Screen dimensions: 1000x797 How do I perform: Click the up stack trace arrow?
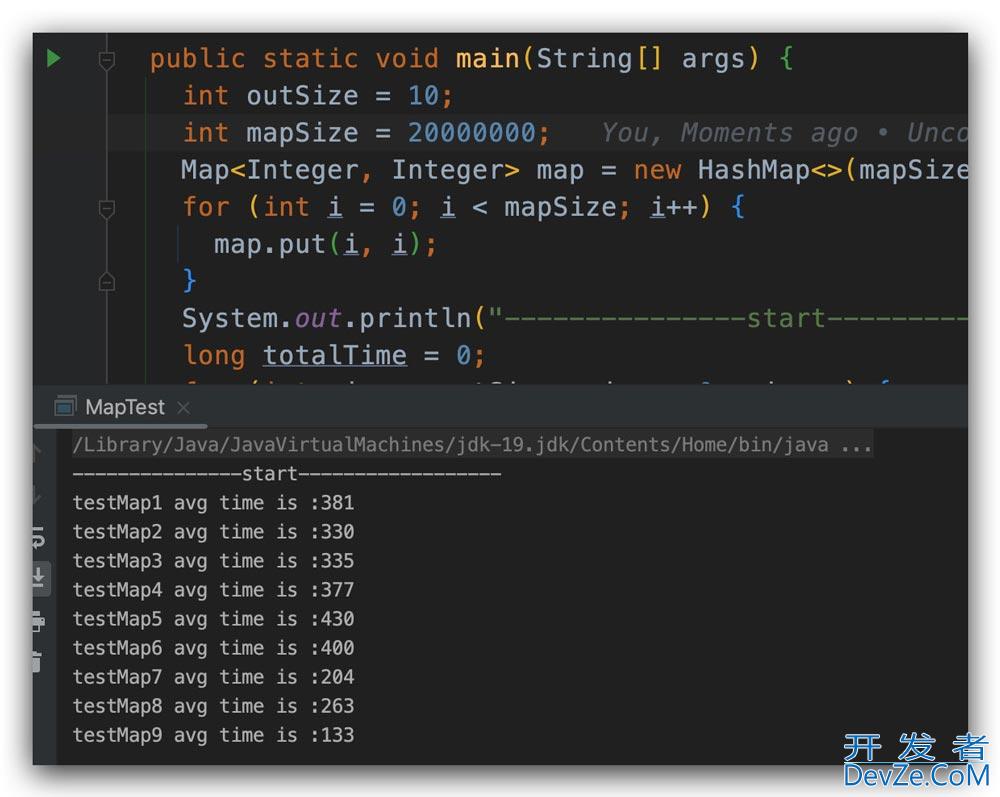(38, 452)
